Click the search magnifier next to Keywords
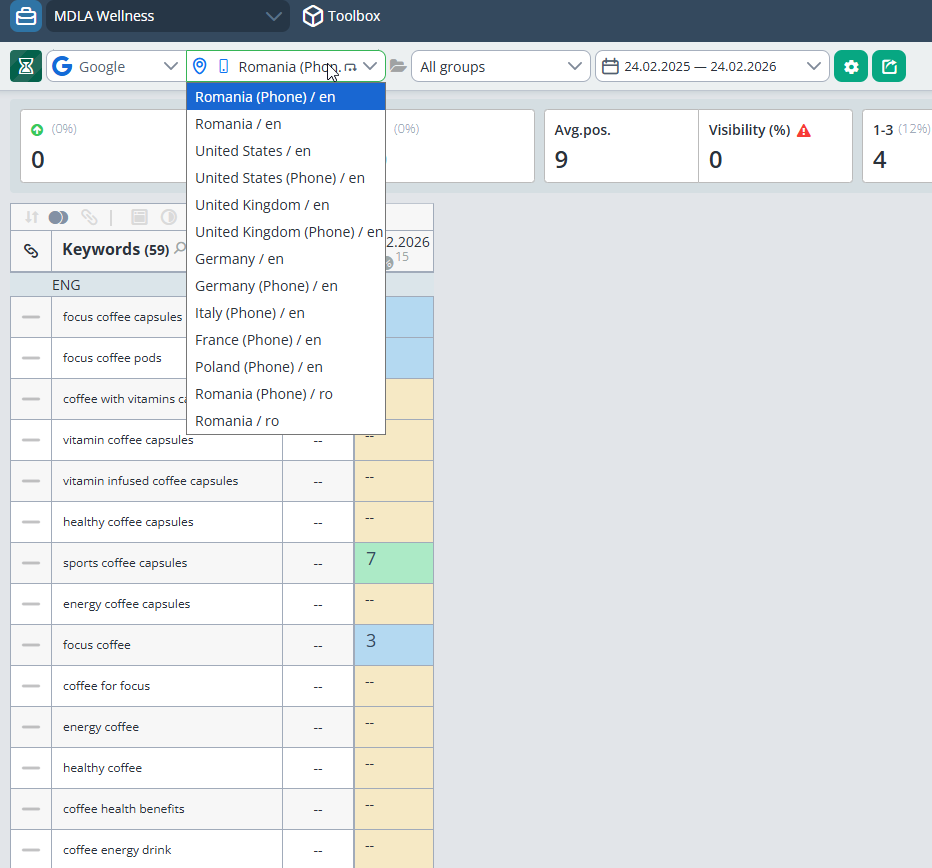 point(180,249)
